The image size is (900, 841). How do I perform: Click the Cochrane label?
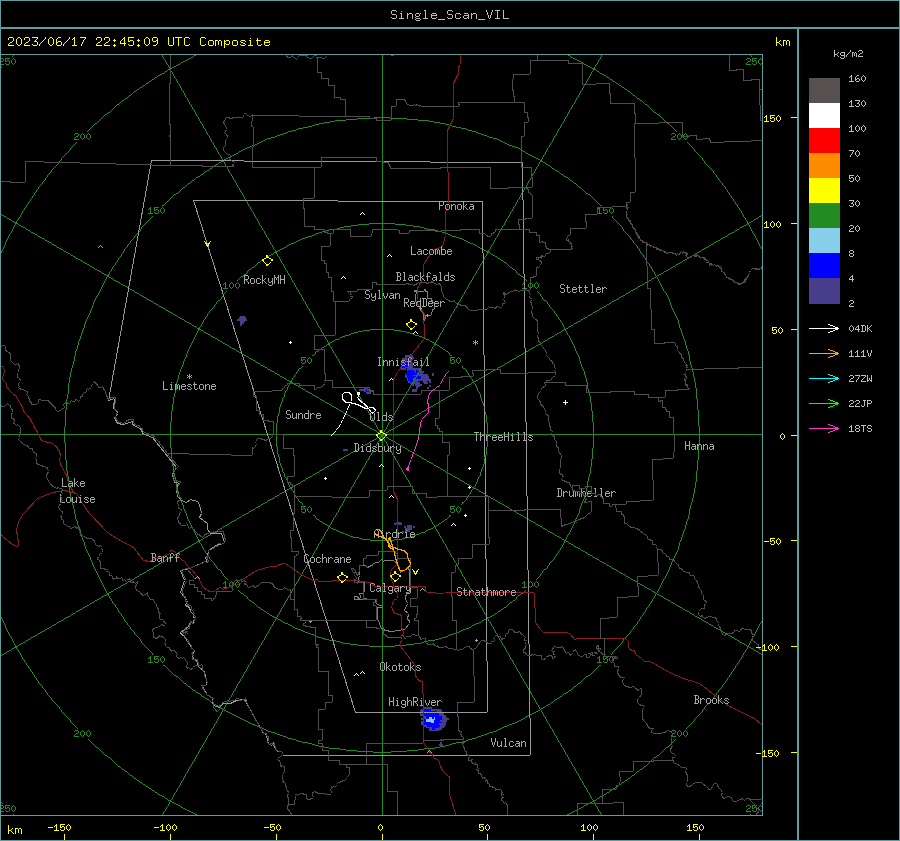327,559
